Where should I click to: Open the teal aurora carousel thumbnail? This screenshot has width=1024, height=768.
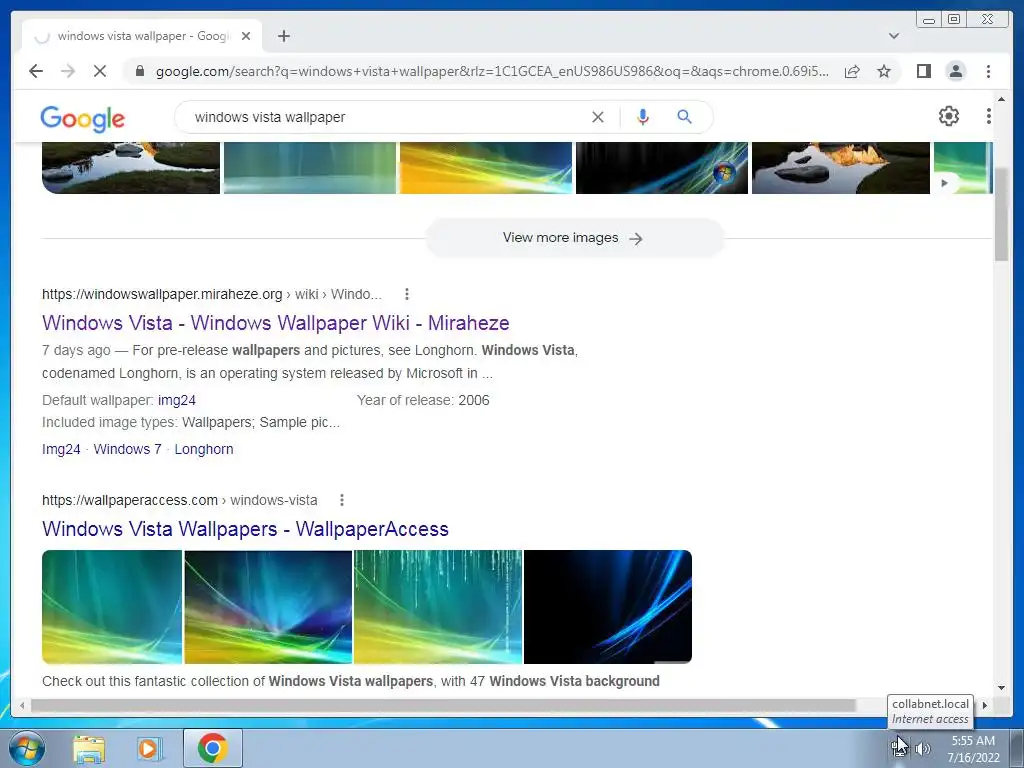pyautogui.click(x=310, y=167)
